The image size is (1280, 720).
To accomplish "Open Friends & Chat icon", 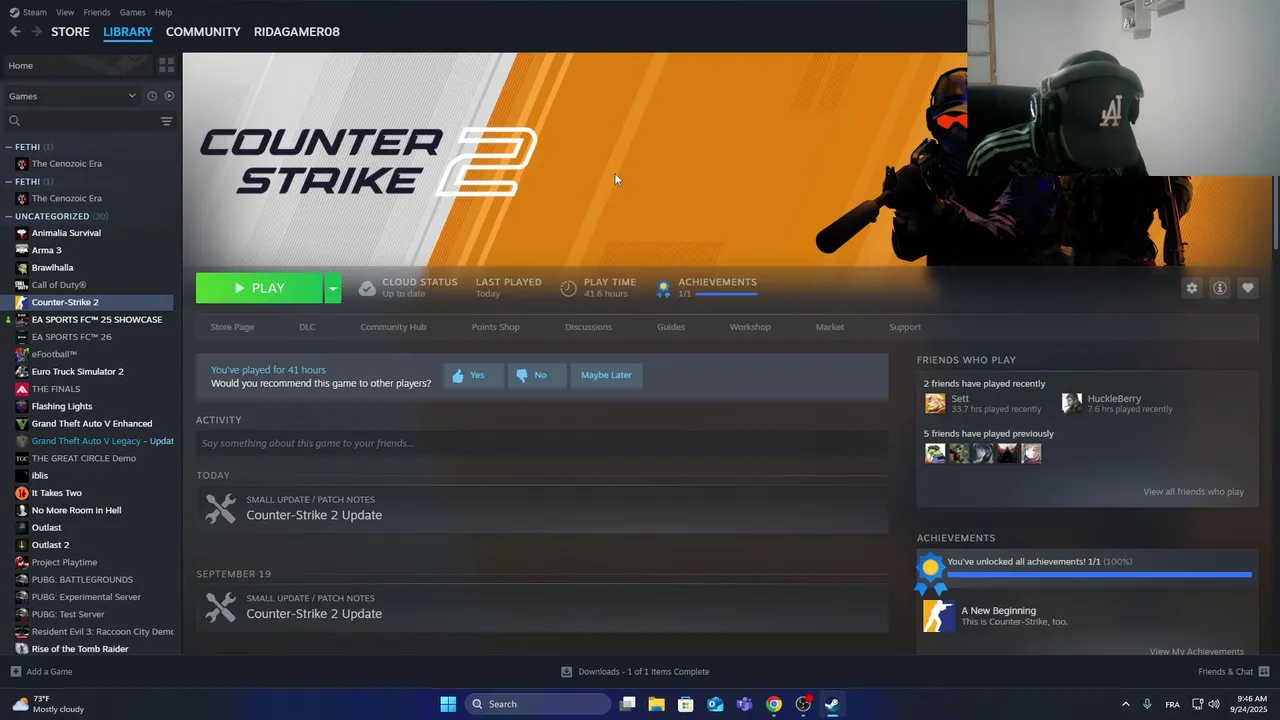I will tap(1264, 672).
